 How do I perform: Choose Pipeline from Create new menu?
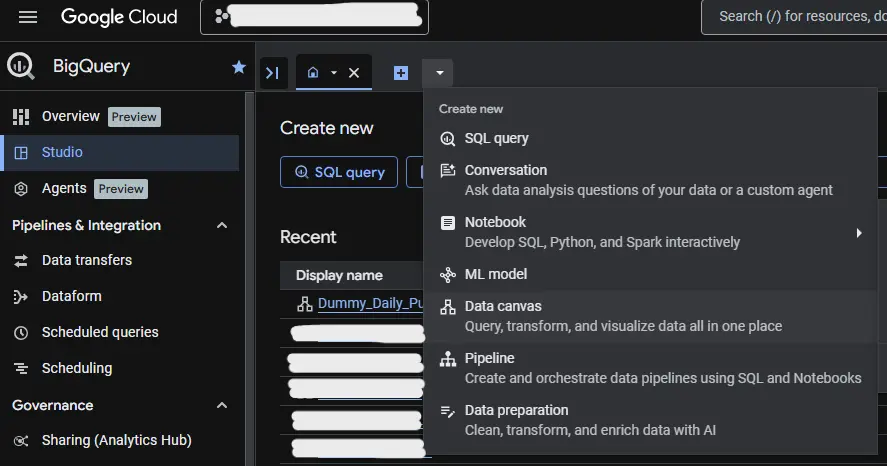click(x=650, y=368)
